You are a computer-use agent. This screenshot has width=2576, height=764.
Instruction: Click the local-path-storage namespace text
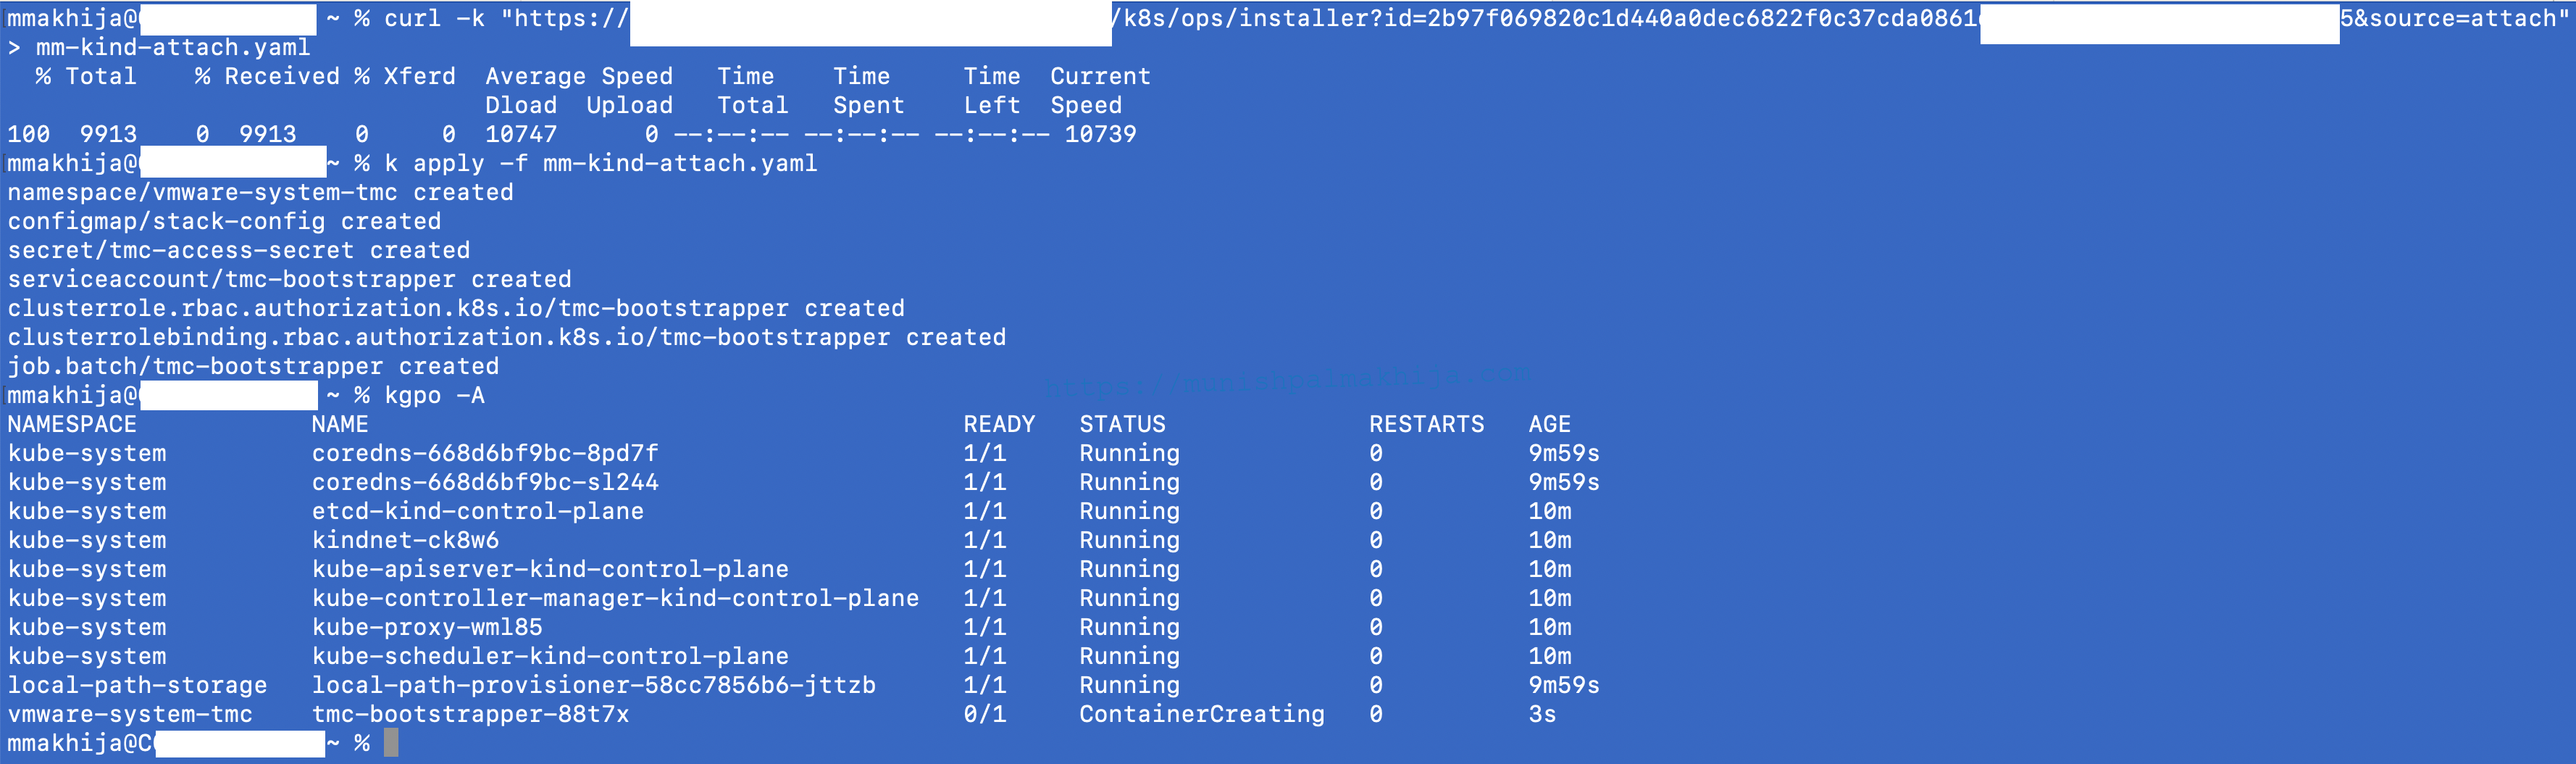[x=137, y=686]
